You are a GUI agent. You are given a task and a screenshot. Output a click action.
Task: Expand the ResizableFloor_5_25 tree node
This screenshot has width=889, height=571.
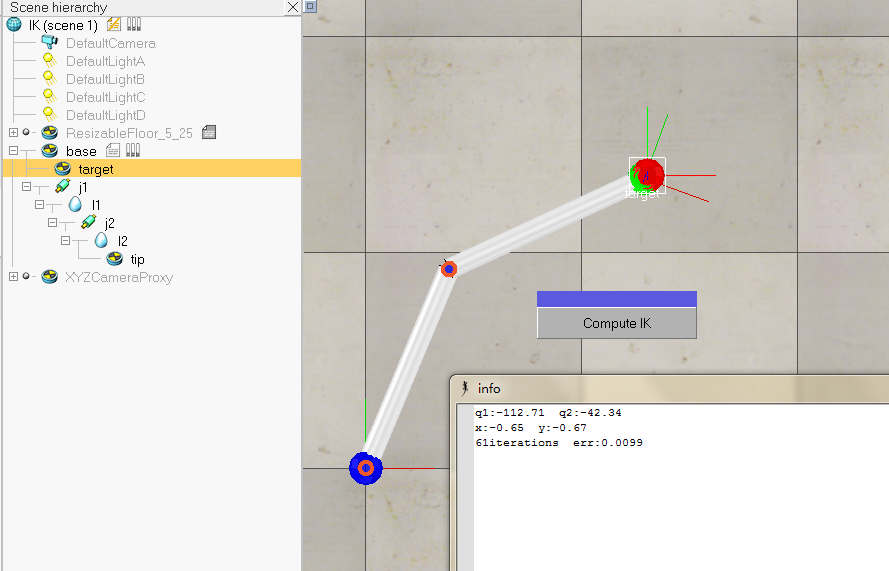tap(13, 132)
